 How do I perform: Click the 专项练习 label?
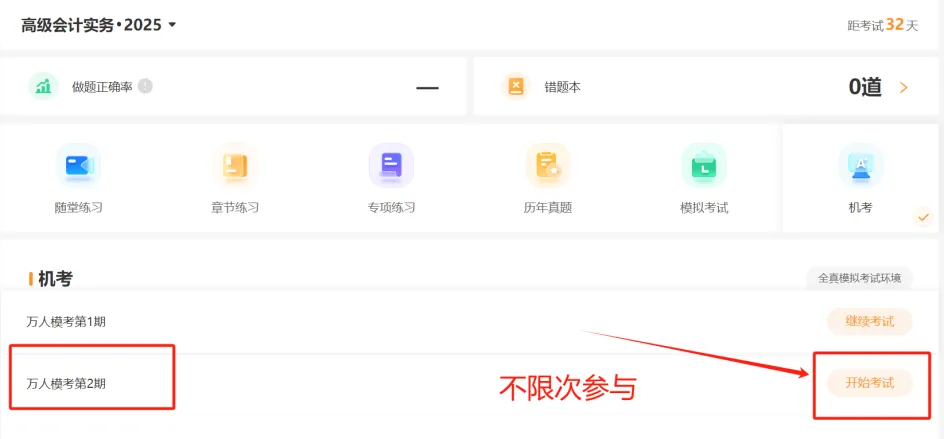click(x=391, y=208)
